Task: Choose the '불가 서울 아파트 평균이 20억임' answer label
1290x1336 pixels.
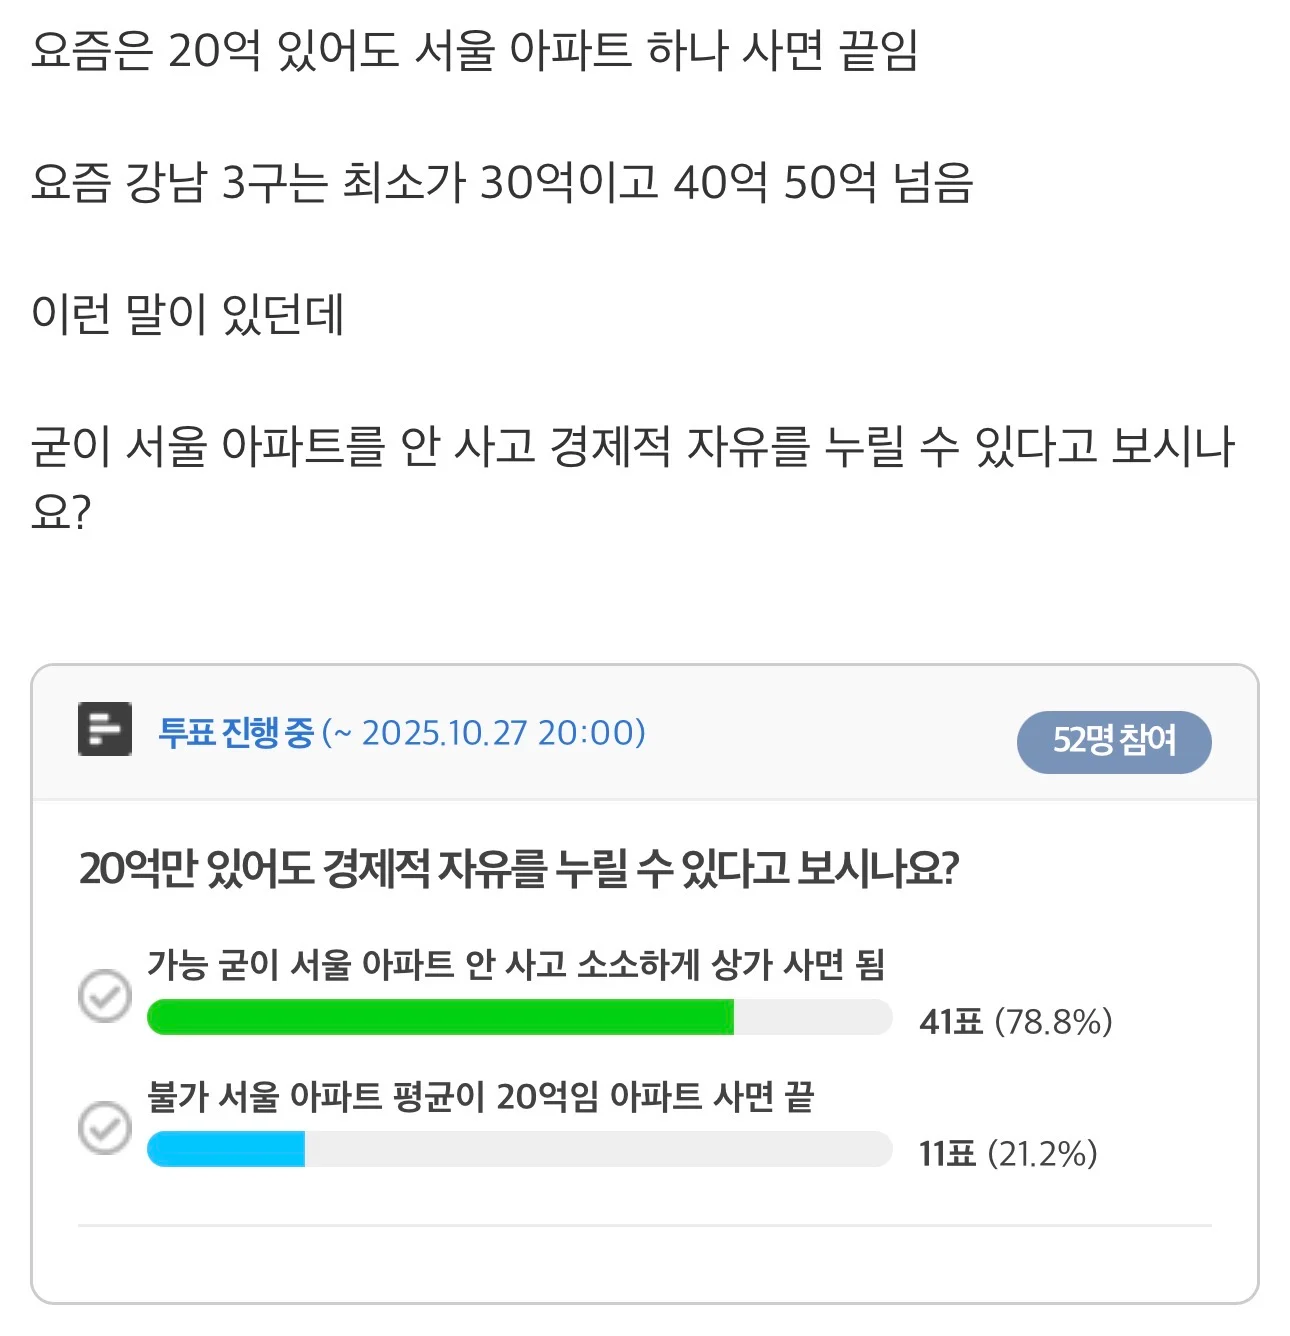Action: [480, 1097]
